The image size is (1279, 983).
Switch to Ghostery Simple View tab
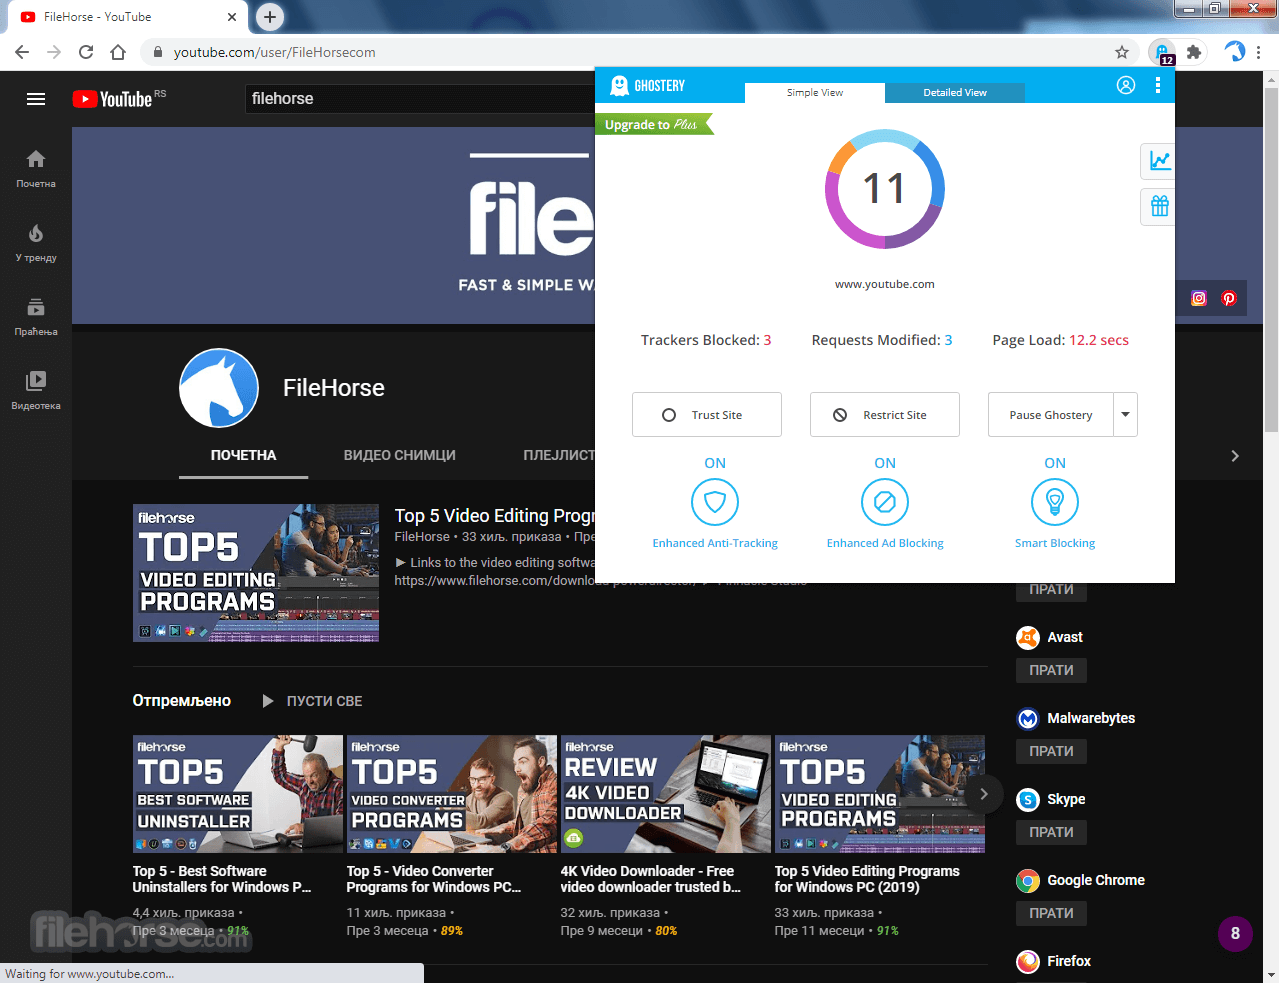click(815, 92)
